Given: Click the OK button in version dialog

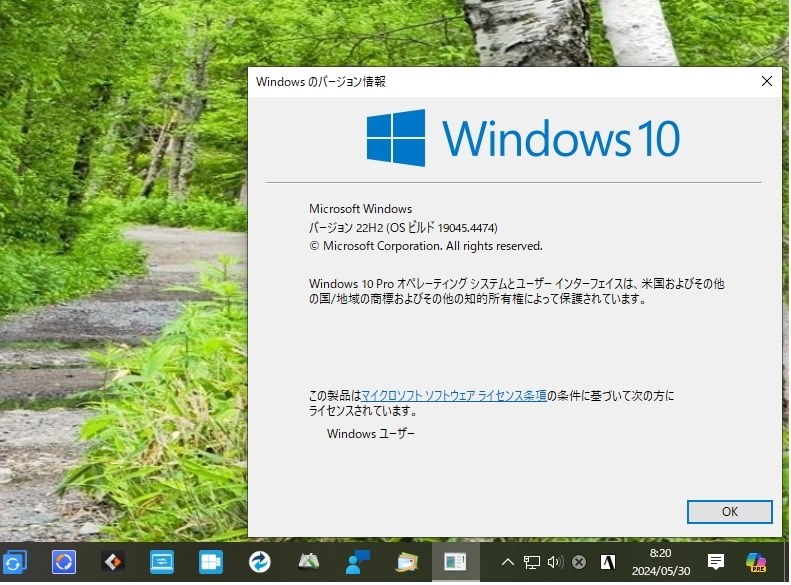Looking at the screenshot, I should (x=729, y=511).
